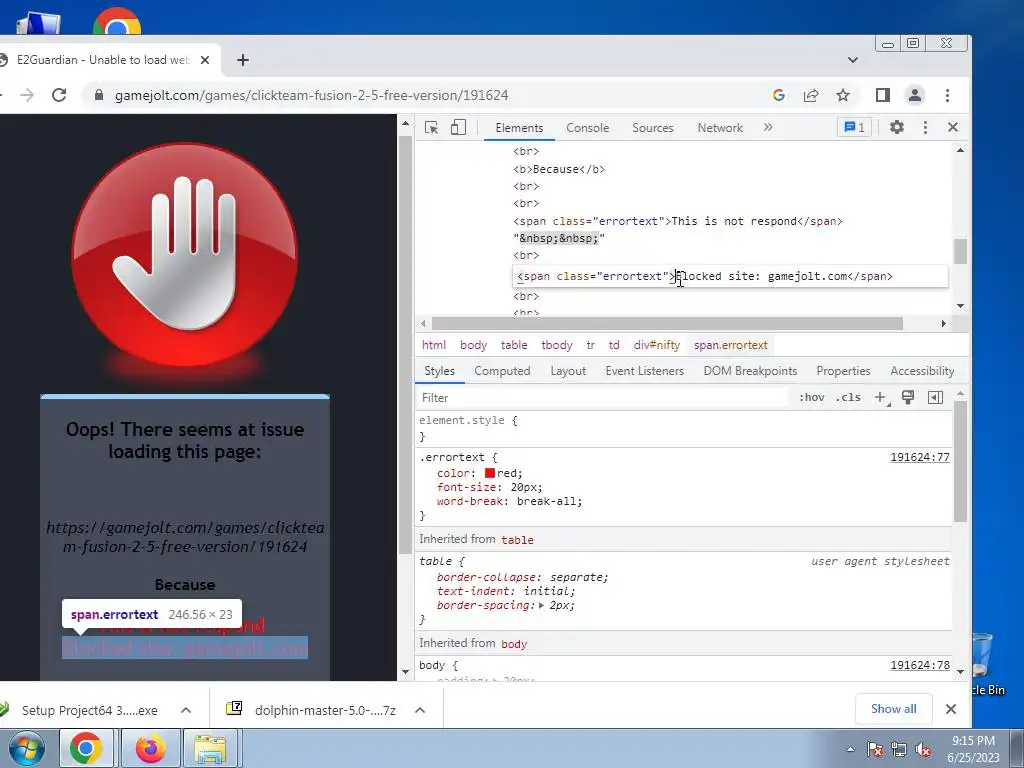Switch to the Network tab
This screenshot has height=768, width=1024.
720,128
